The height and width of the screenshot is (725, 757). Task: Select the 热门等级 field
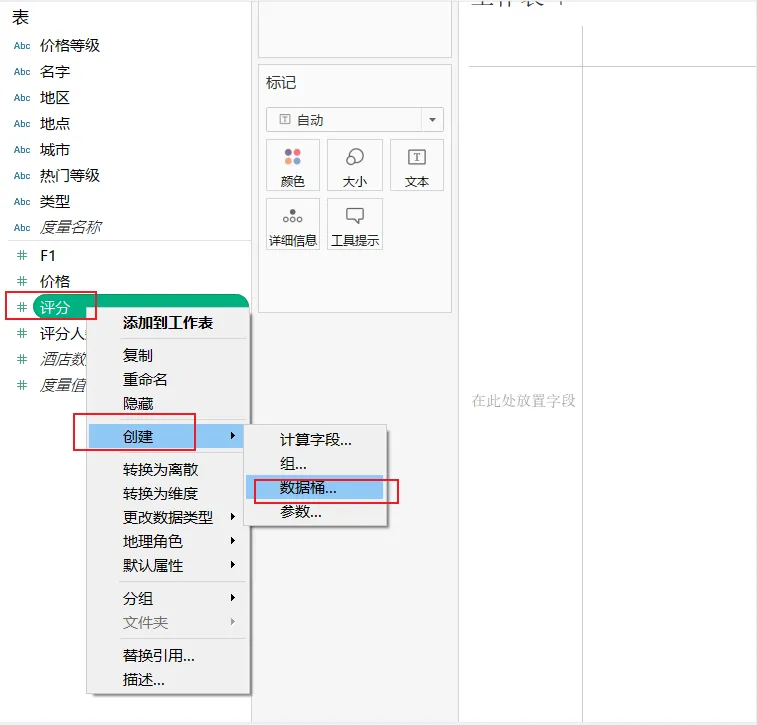70,176
